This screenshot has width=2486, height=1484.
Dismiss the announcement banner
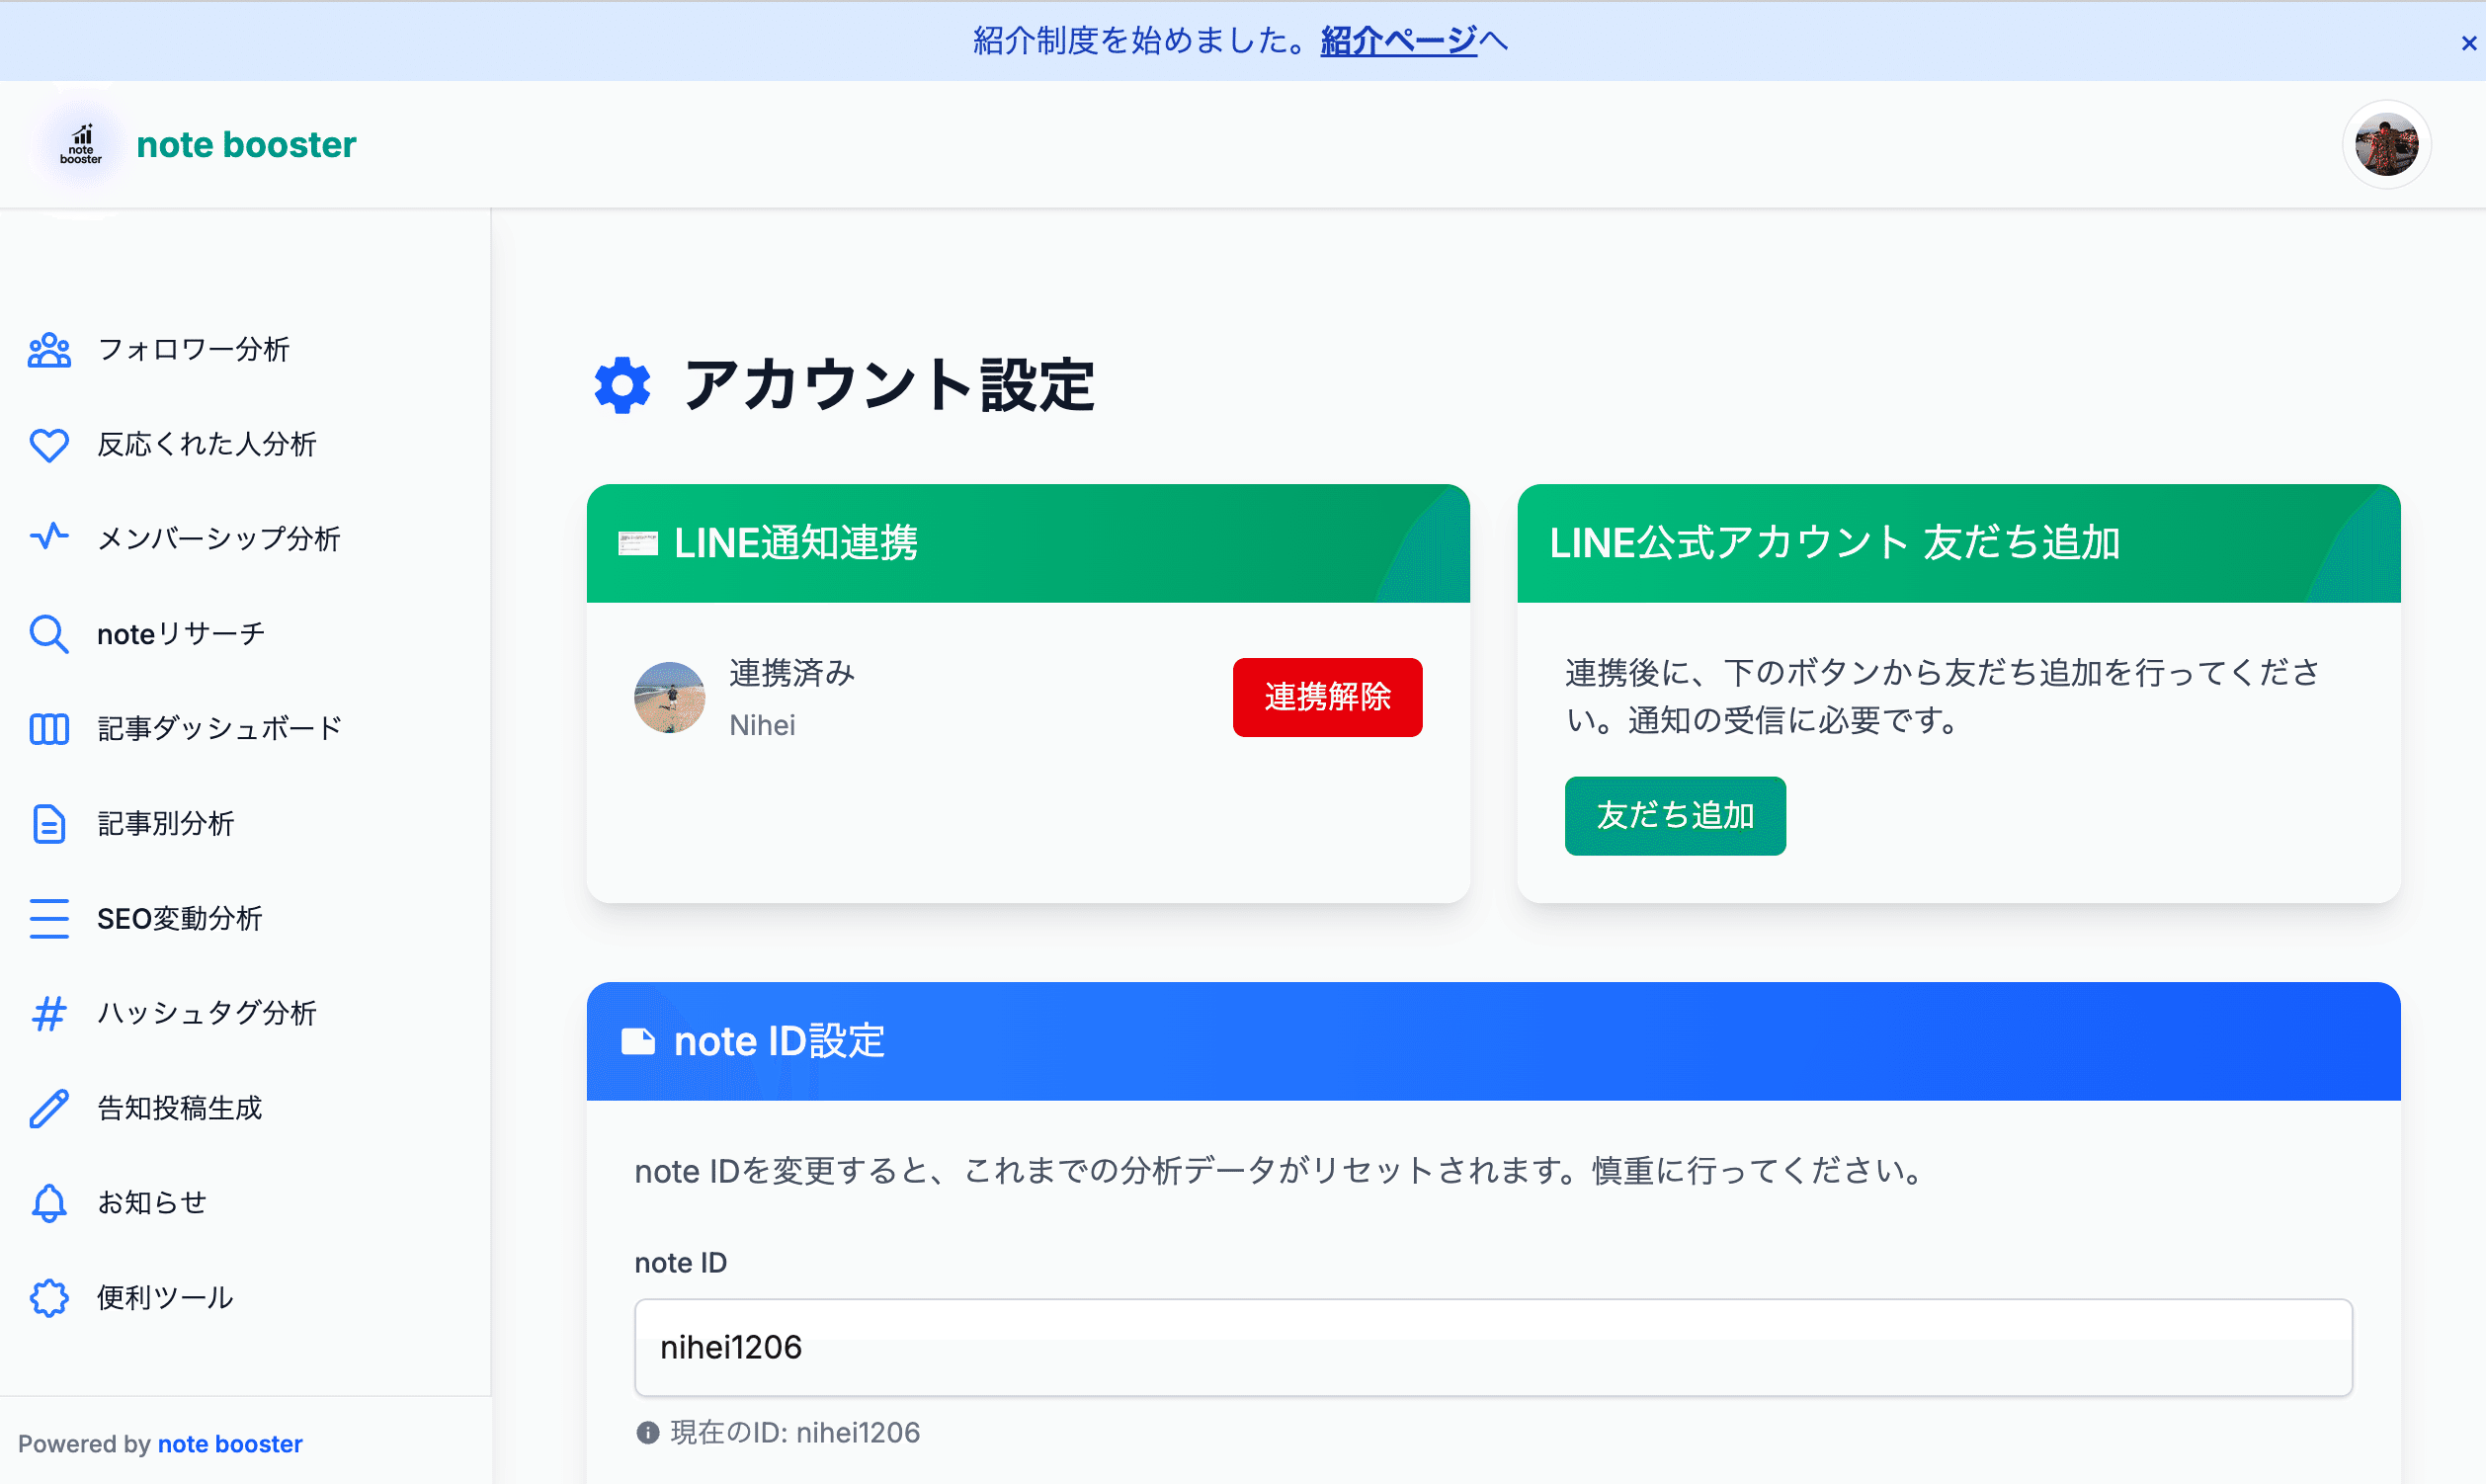click(2468, 43)
